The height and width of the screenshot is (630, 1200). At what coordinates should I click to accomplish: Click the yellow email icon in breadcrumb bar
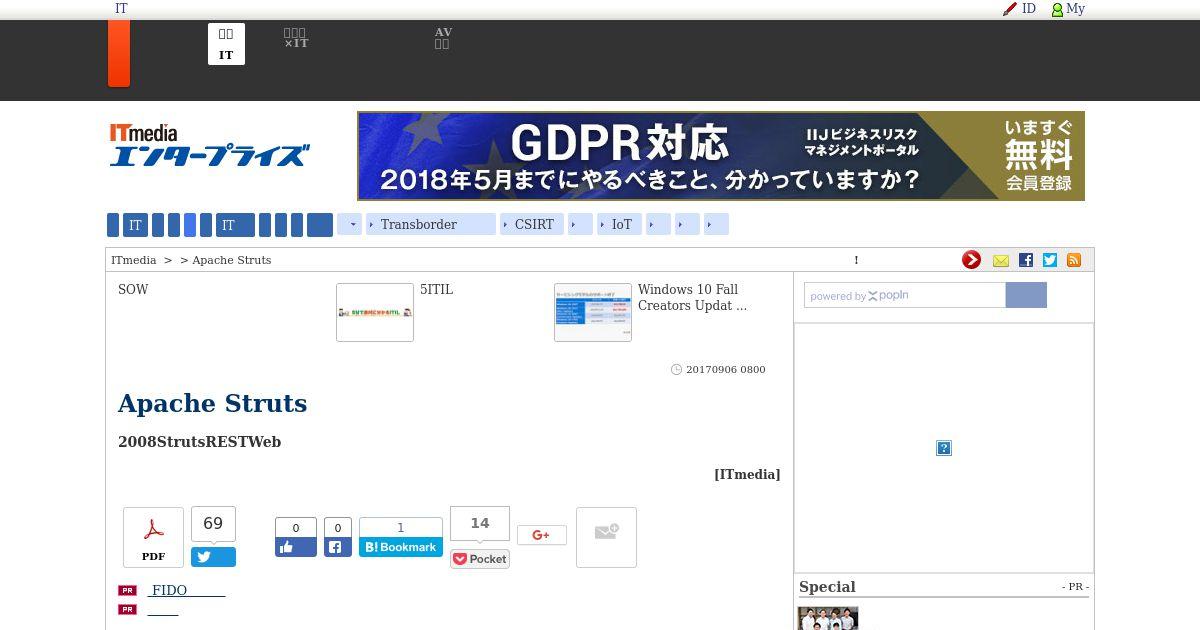click(x=1001, y=260)
